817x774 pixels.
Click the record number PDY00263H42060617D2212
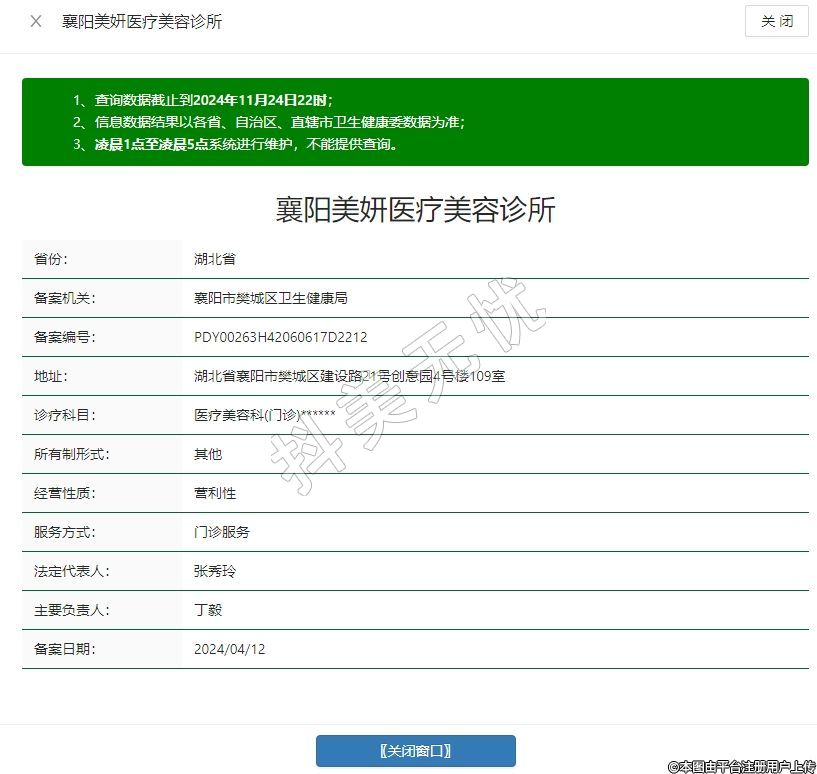pos(280,337)
